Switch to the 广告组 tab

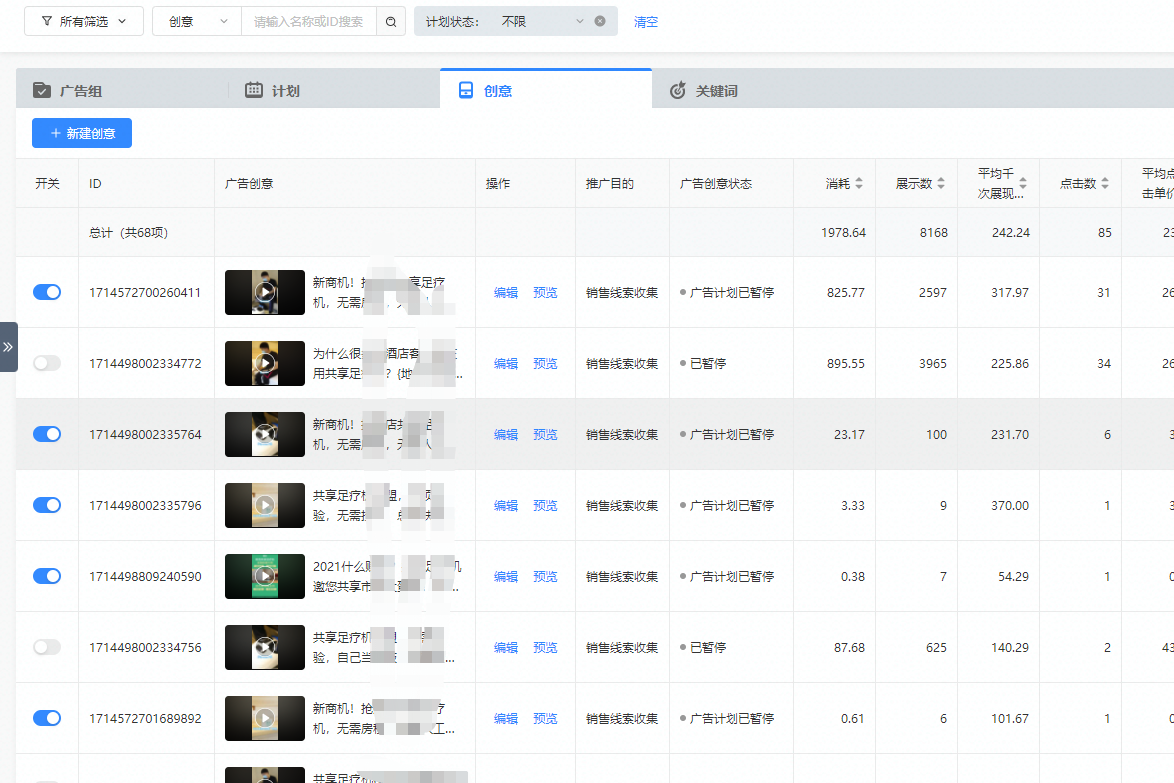pyautogui.click(x=121, y=91)
